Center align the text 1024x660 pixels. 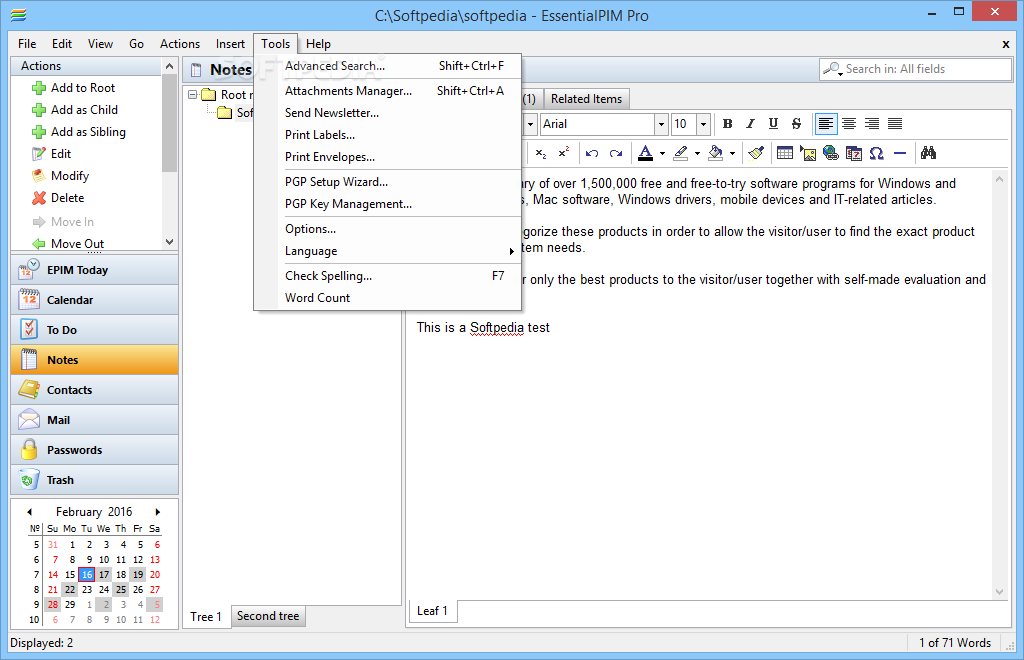click(x=849, y=123)
